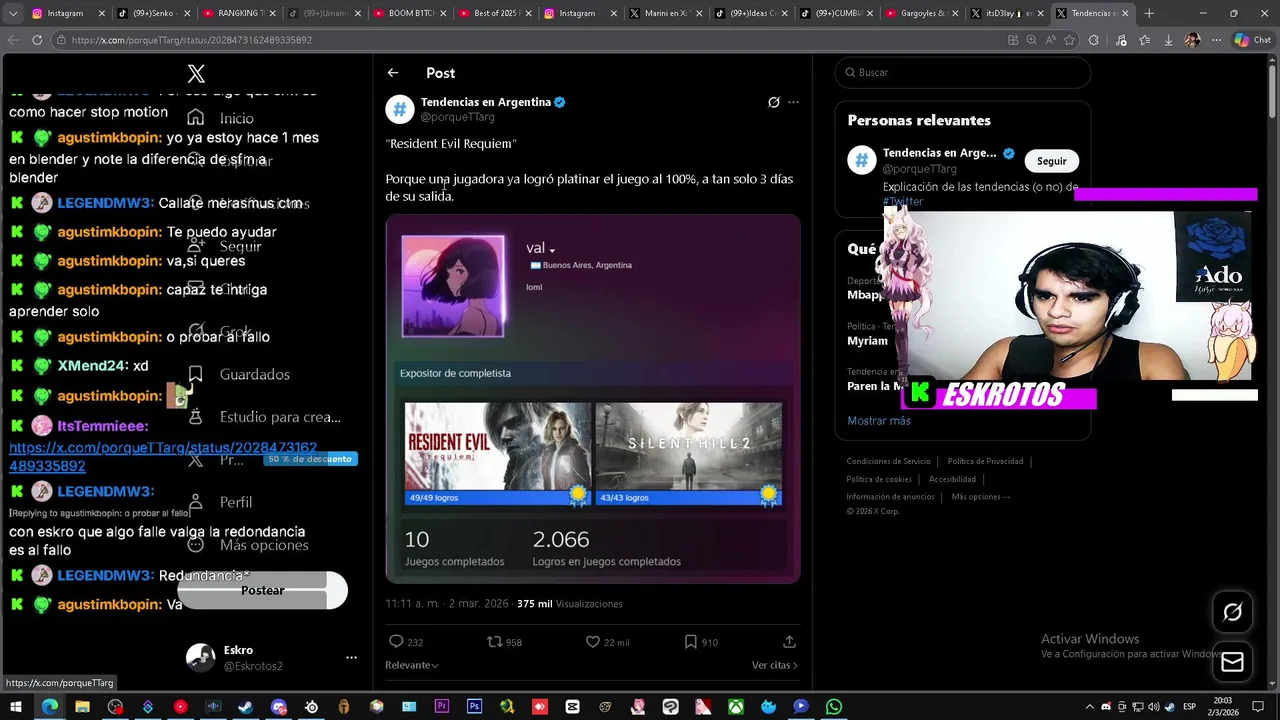Click the Buscar search field
Screen dimensions: 1280x720
tap(963, 72)
